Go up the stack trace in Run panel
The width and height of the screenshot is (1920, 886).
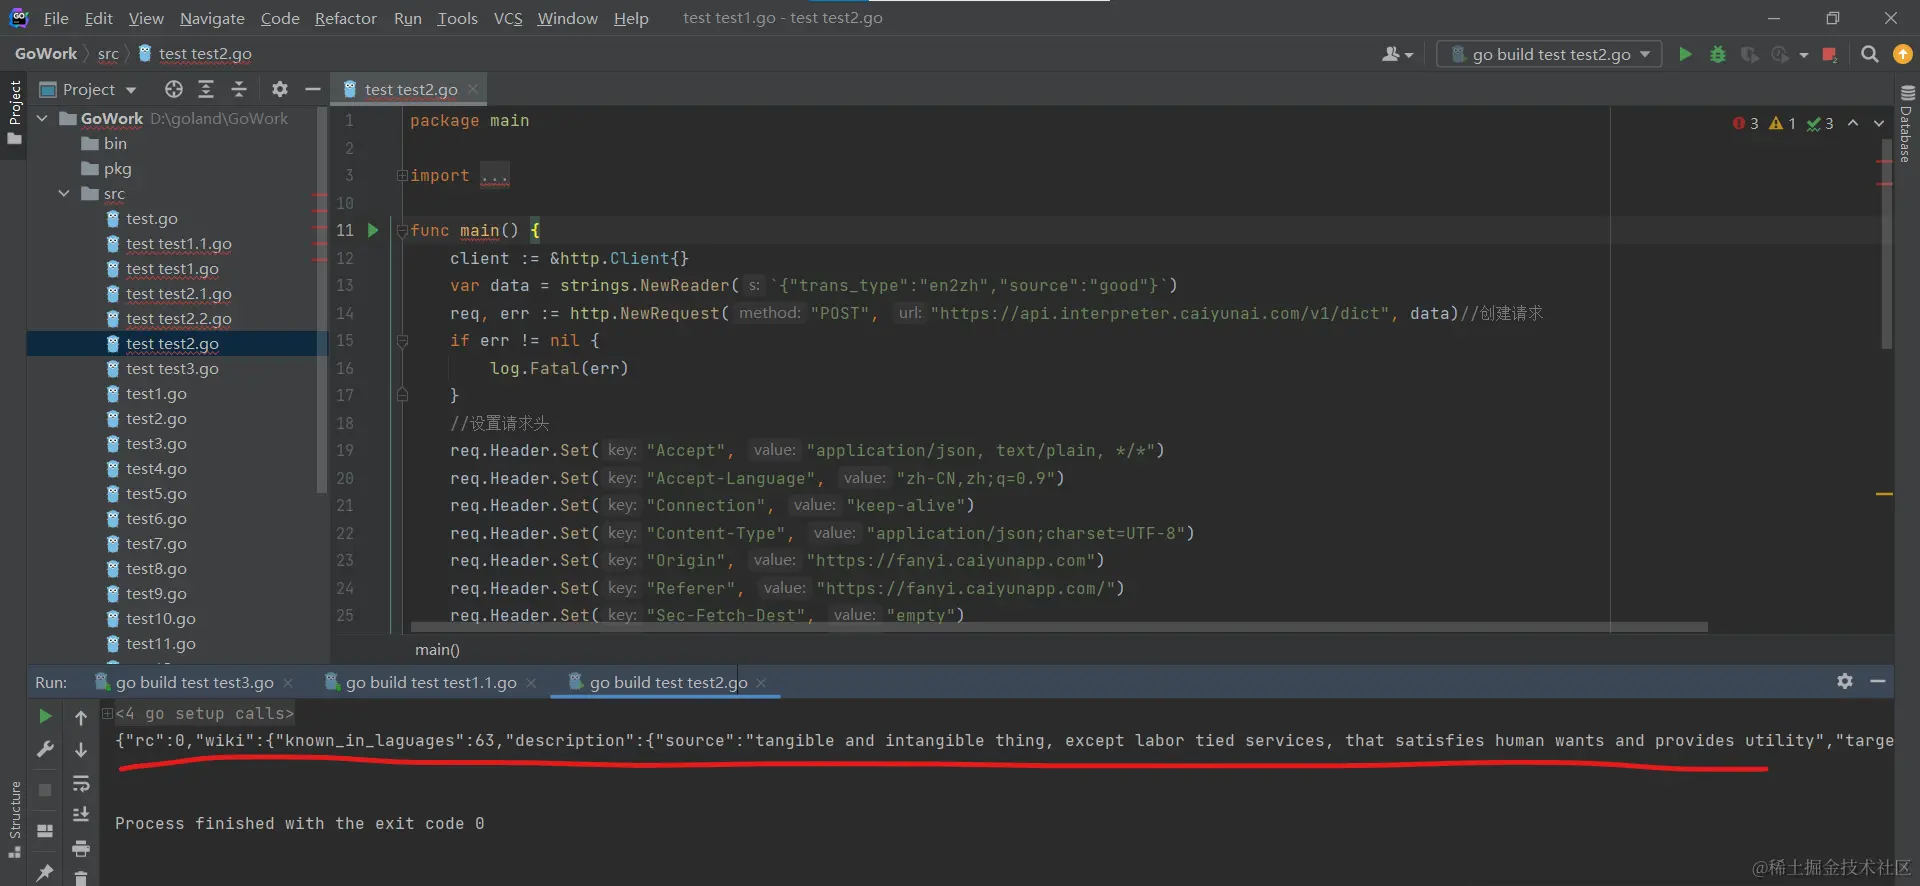(81, 717)
